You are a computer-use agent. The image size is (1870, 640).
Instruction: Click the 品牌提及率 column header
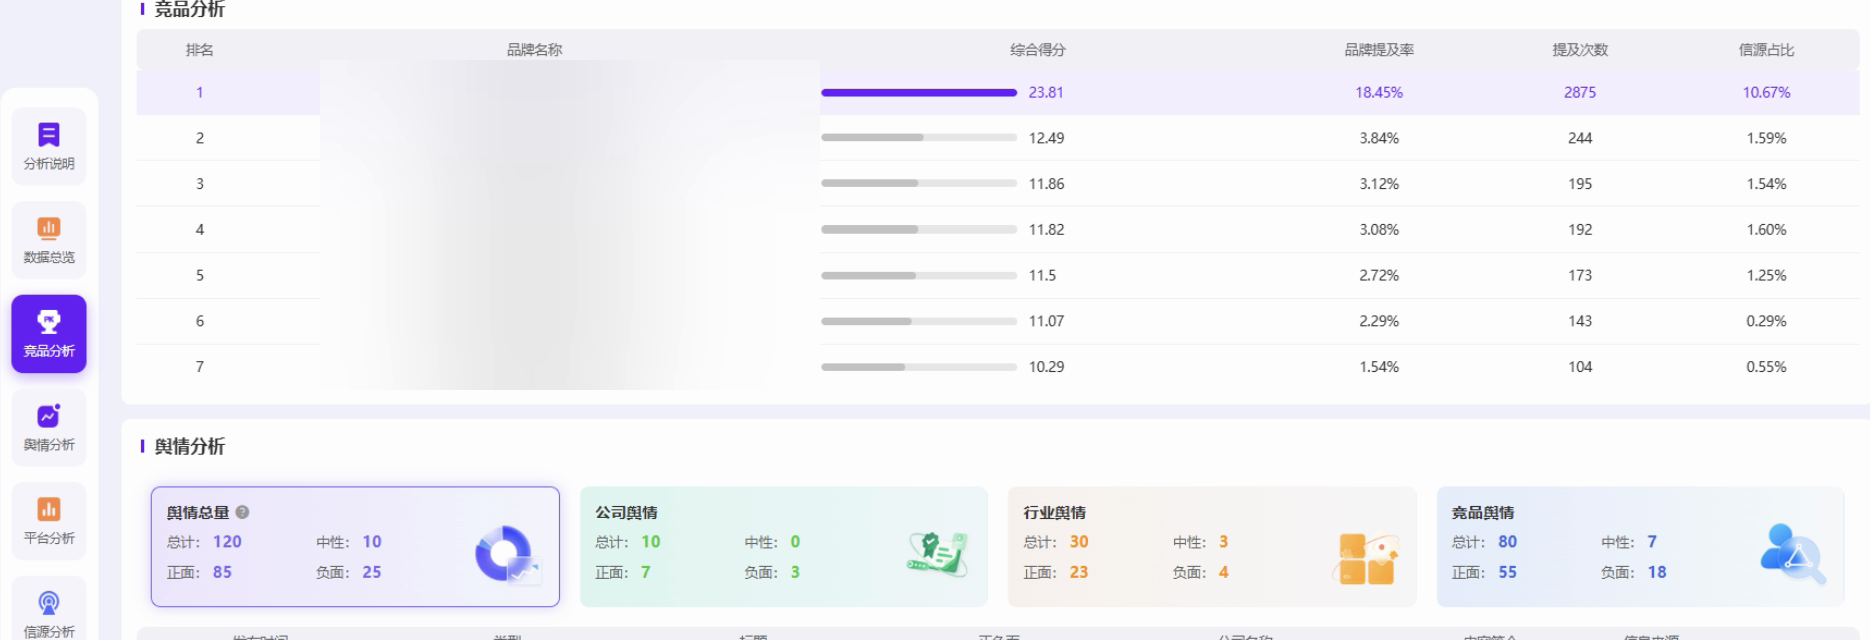(x=1379, y=49)
